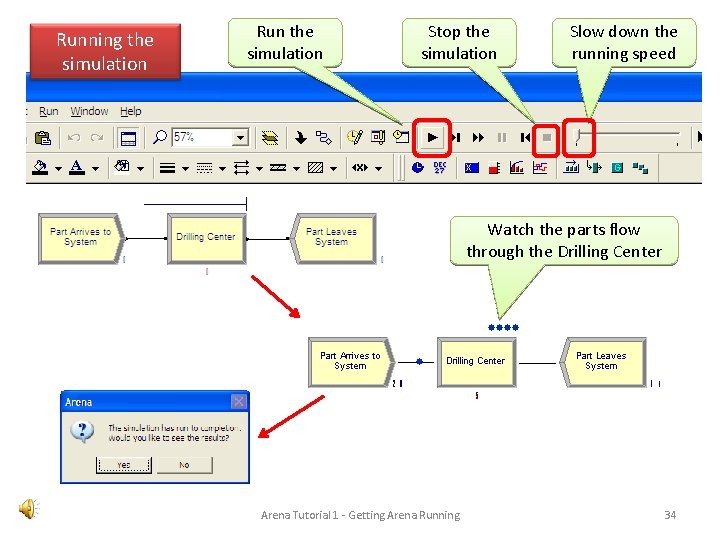Select the upper Part Arrives to System module
This screenshot has height=540, width=720.
(81, 239)
